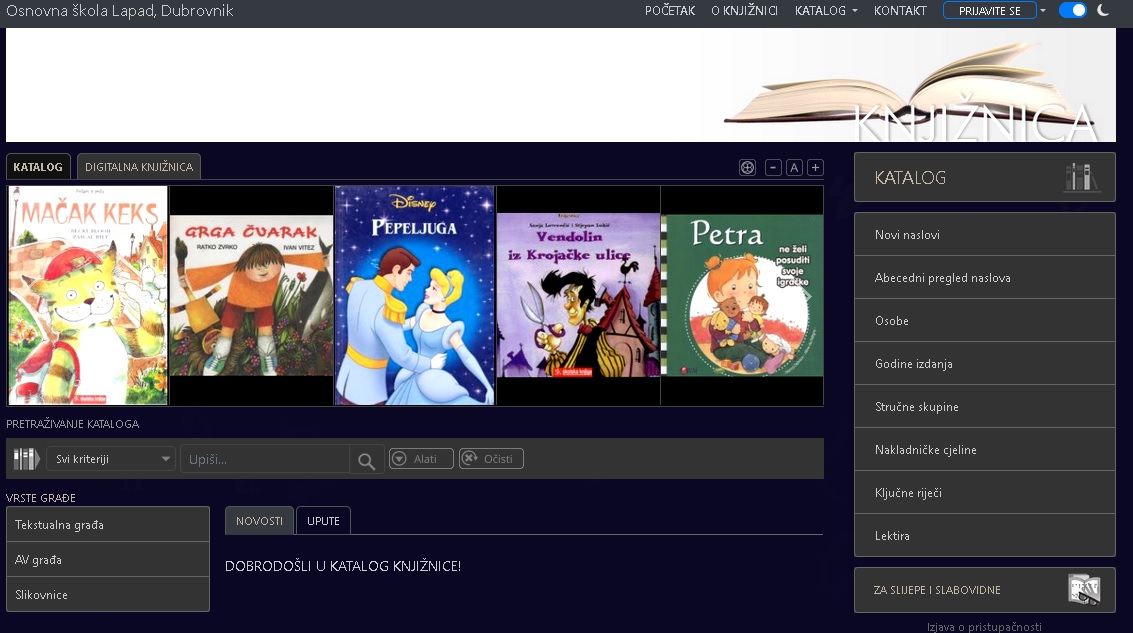Click the Osnovna škola Lapad, Dubrovnik title
This screenshot has height=633, width=1133.
120,11
